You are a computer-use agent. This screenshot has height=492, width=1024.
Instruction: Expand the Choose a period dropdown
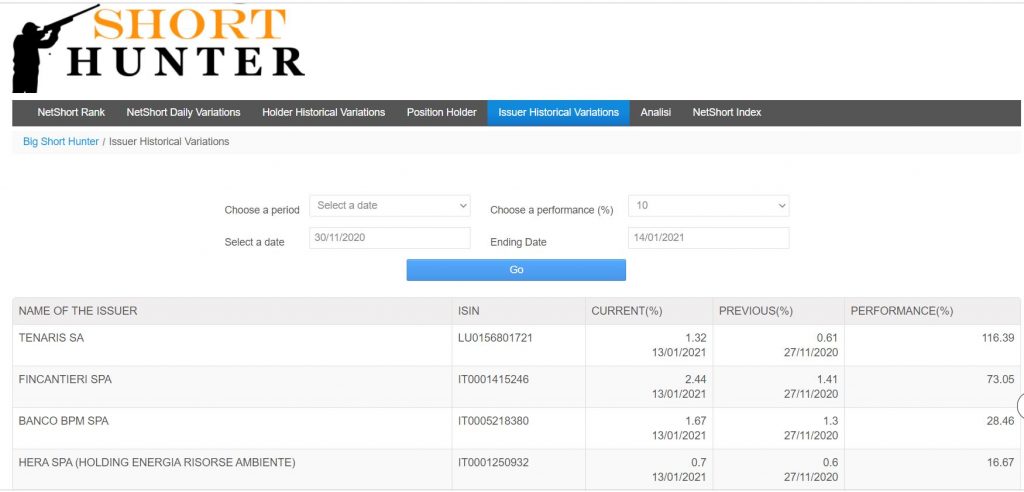(390, 206)
